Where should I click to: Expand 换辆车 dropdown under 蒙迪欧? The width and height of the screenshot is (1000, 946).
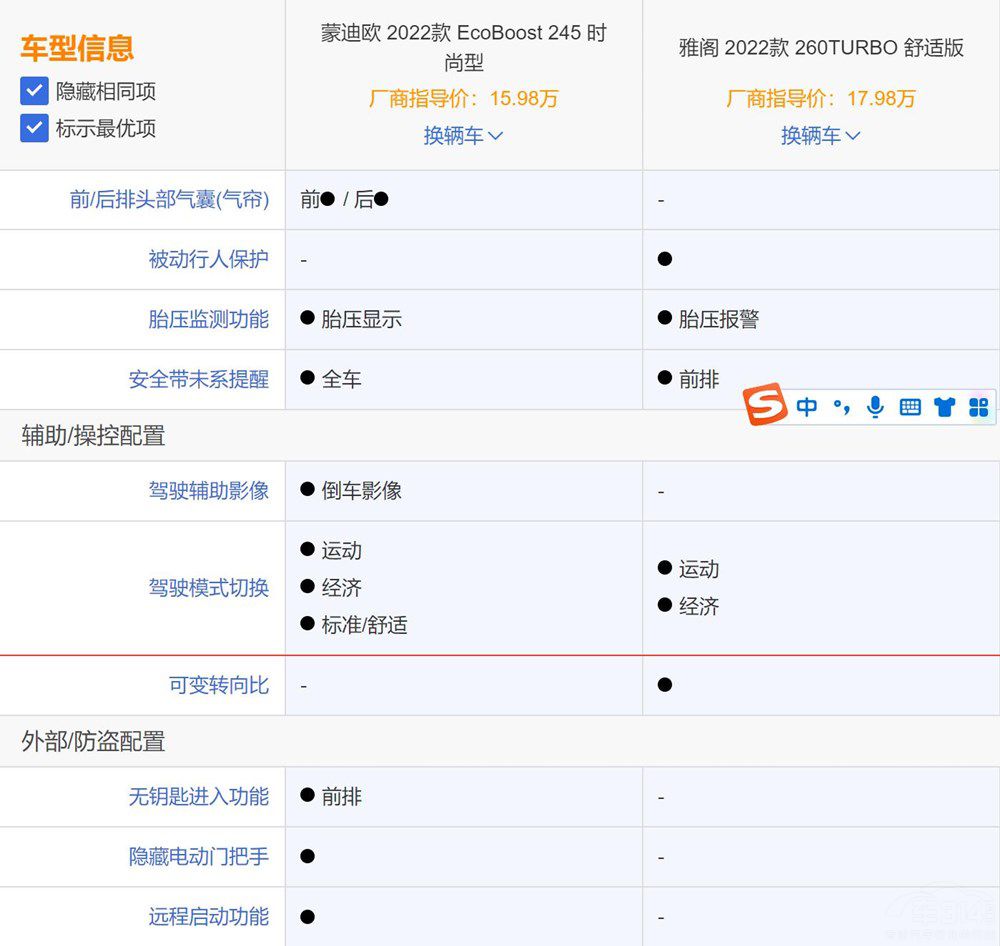click(x=463, y=136)
